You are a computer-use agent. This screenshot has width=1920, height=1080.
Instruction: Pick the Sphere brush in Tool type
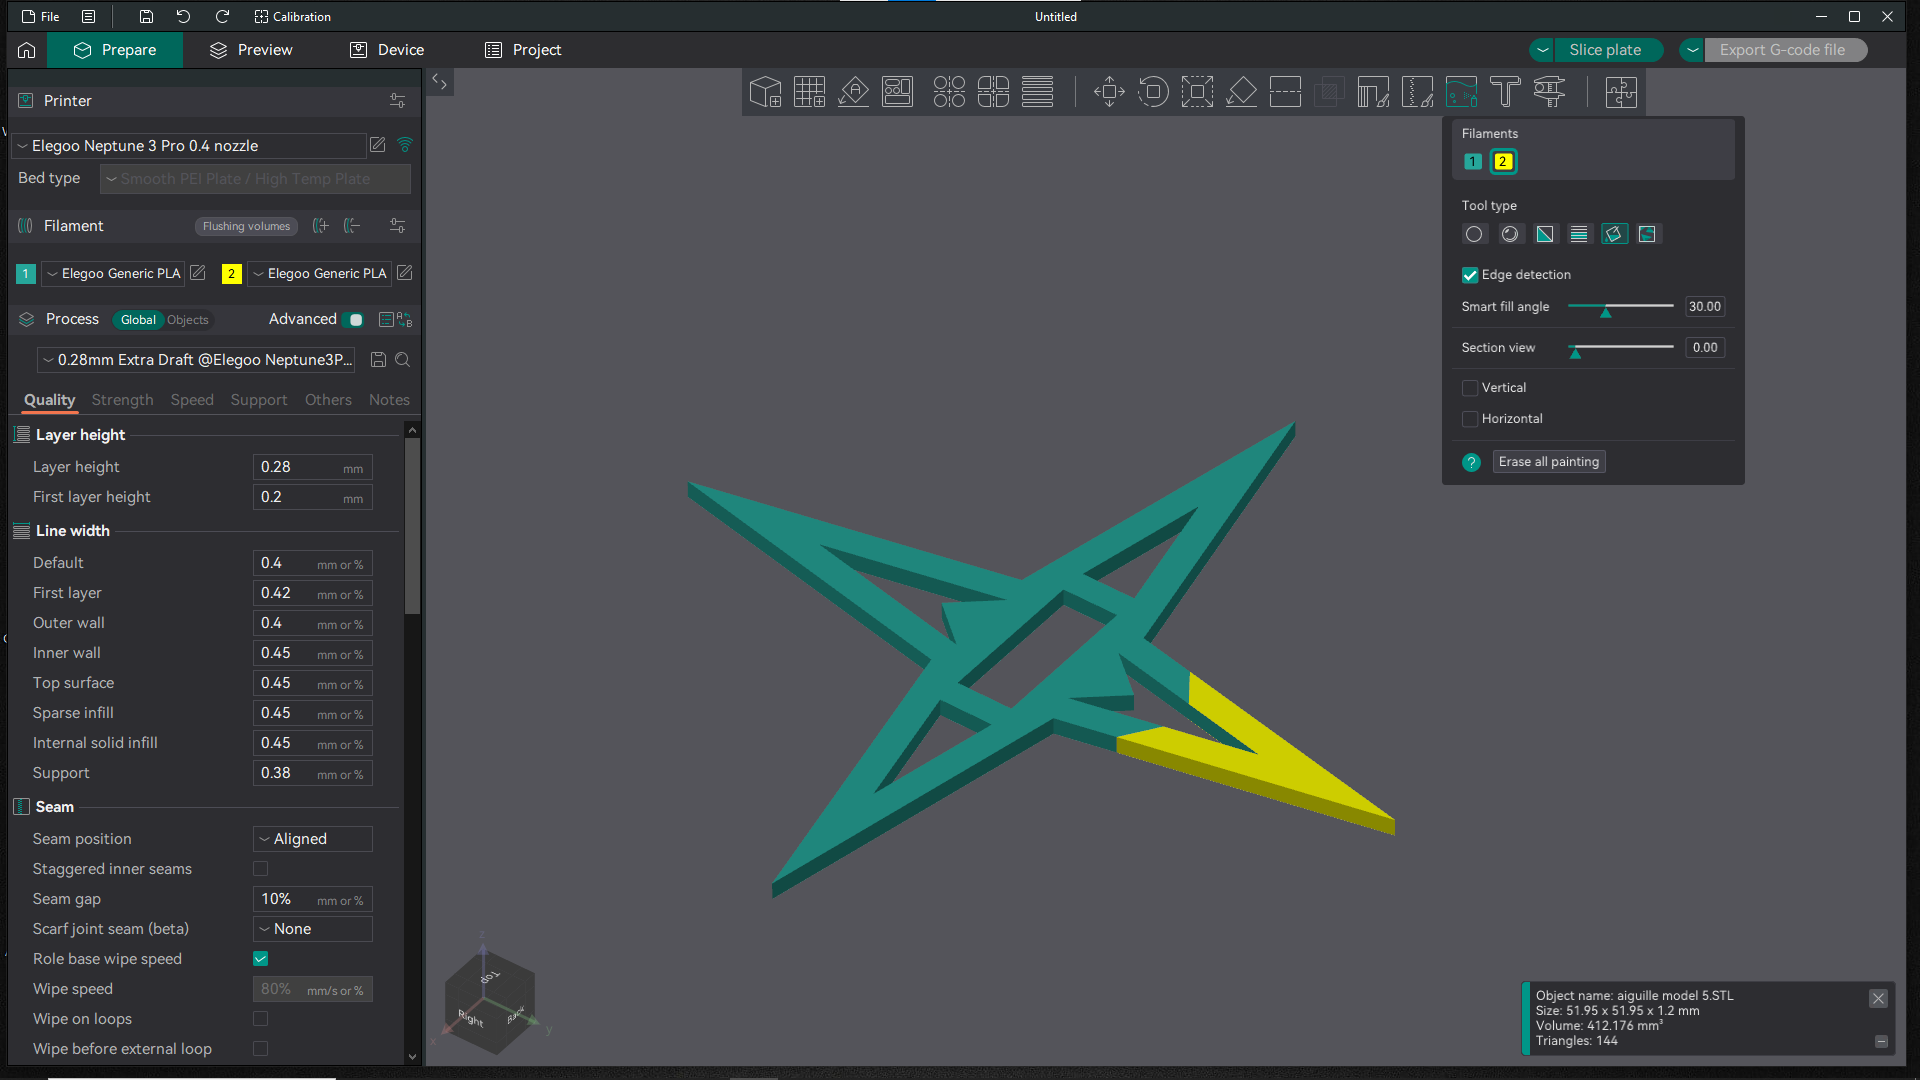(1510, 233)
